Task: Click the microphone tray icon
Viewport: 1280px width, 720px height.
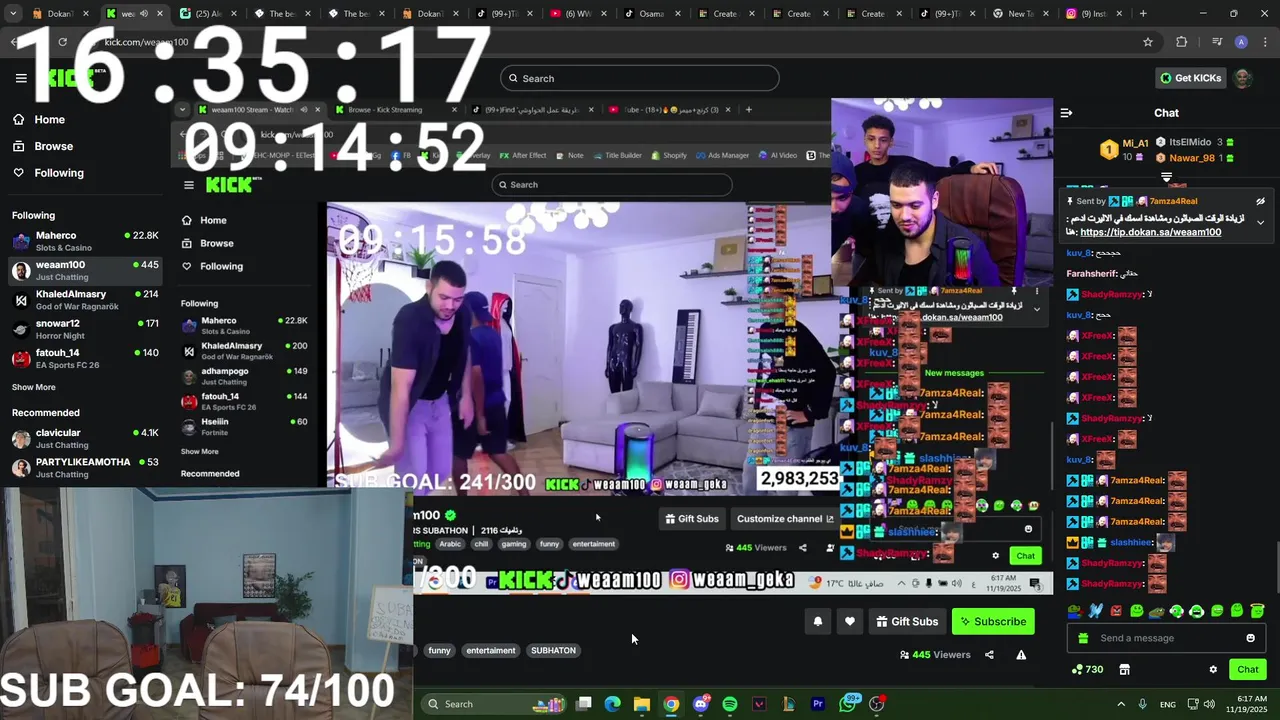Action: 1142,704
